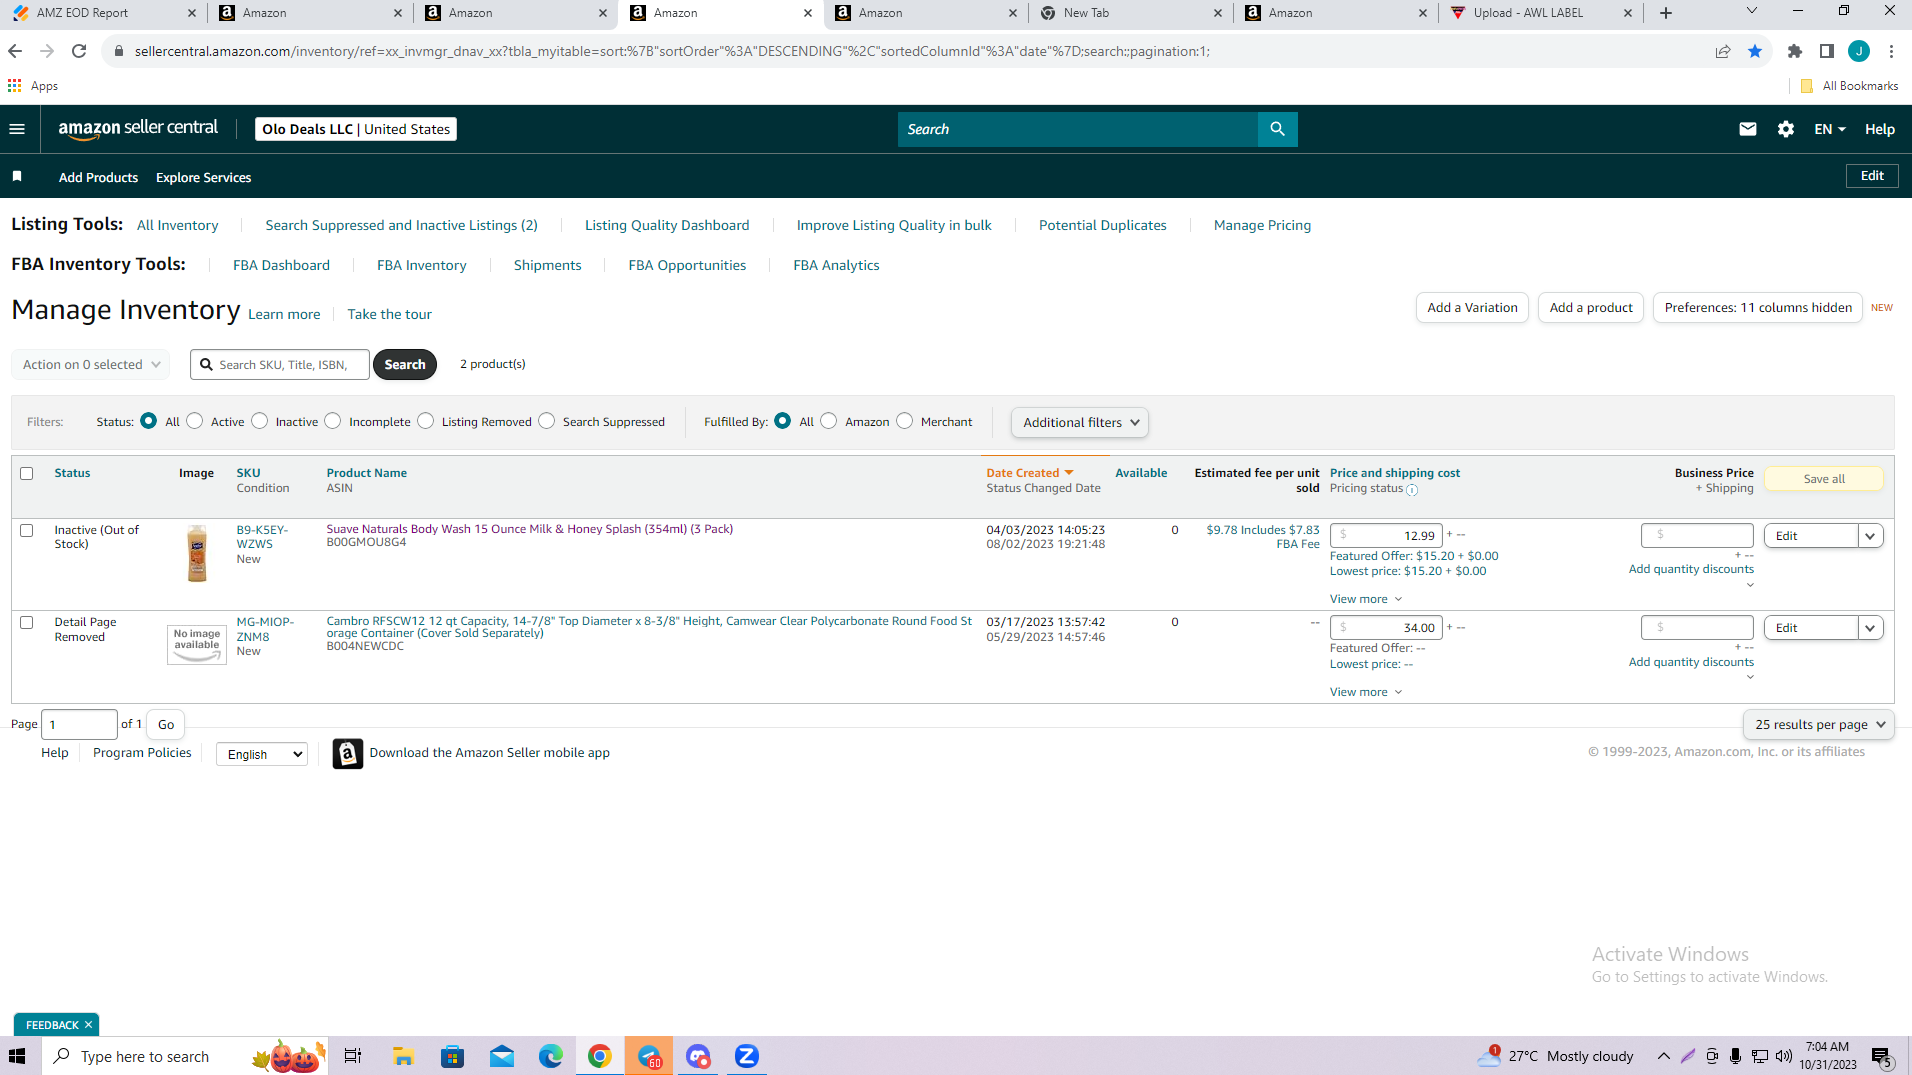Open Task View on the taskbar

(352, 1056)
